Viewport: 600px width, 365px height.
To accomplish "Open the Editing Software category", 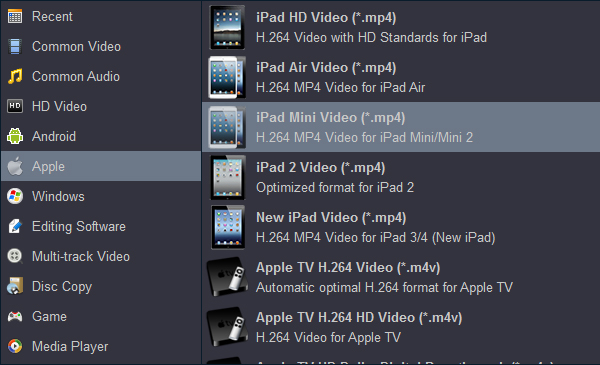I will pyautogui.click(x=101, y=226).
